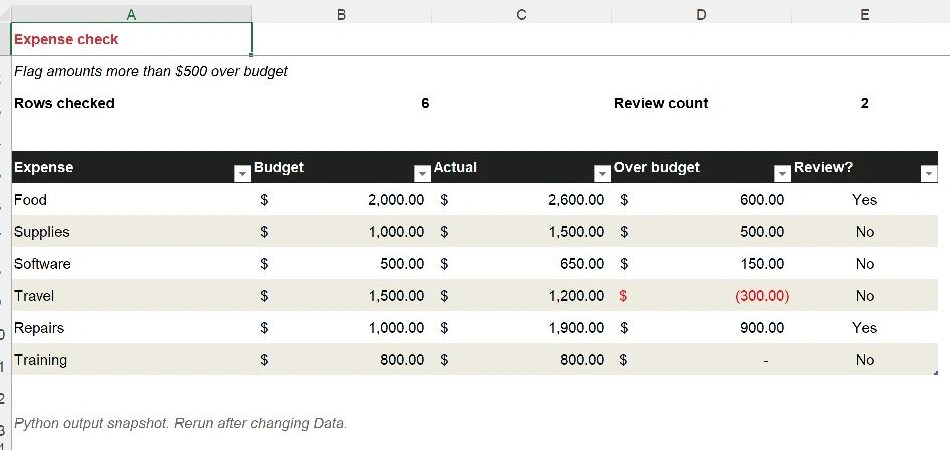The width and height of the screenshot is (950, 450).
Task: Select the Supplies expense cell
Action: [131, 231]
